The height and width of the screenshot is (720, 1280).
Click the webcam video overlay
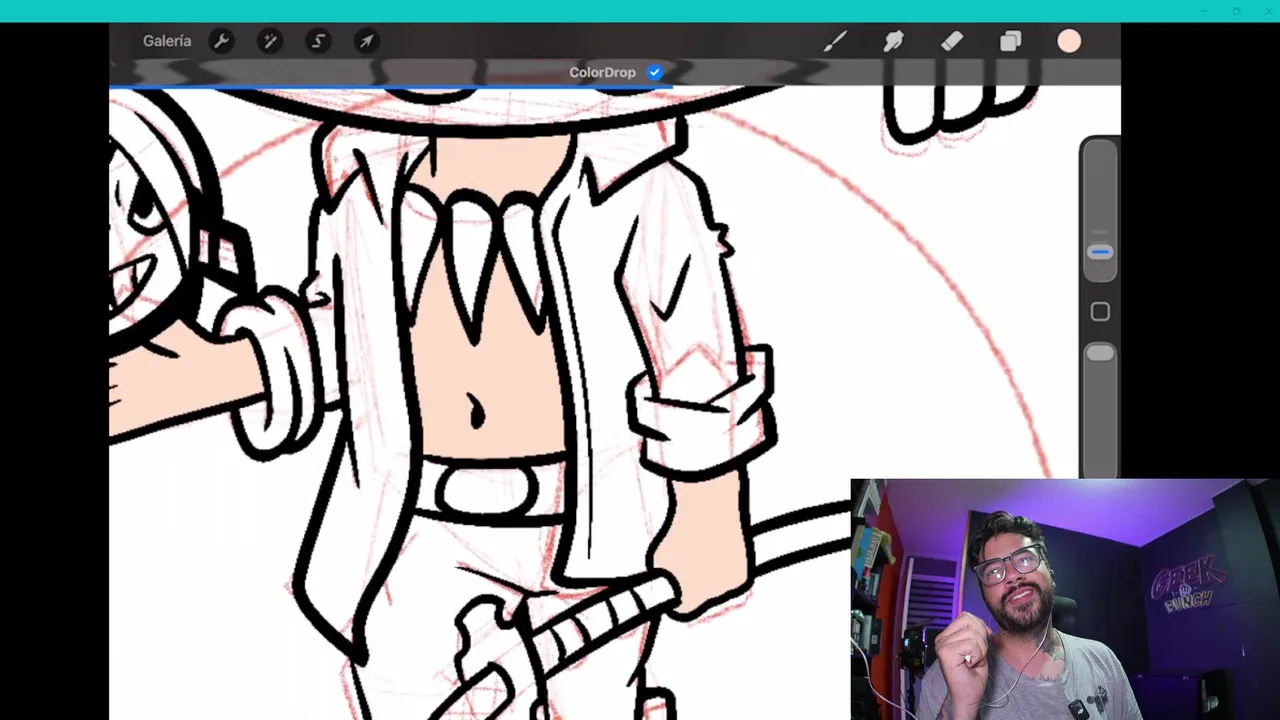[x=1065, y=599]
